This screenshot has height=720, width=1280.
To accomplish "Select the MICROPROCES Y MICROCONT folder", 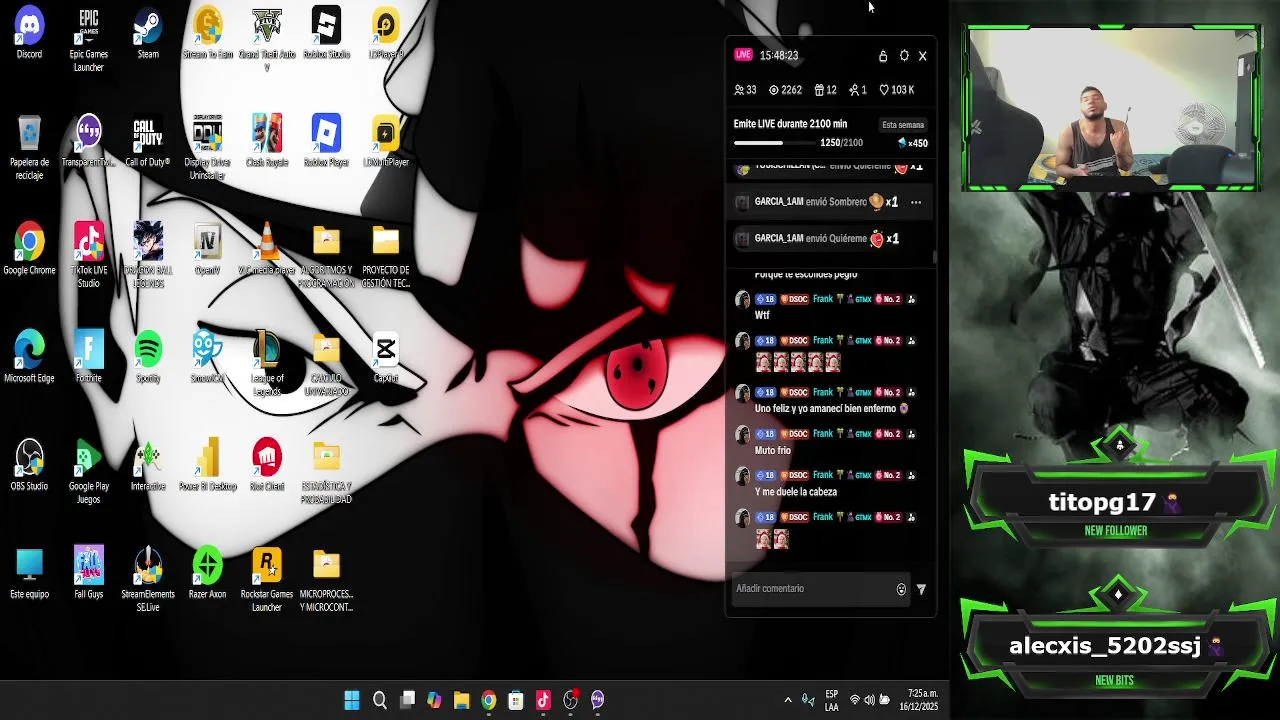I will [x=326, y=580].
